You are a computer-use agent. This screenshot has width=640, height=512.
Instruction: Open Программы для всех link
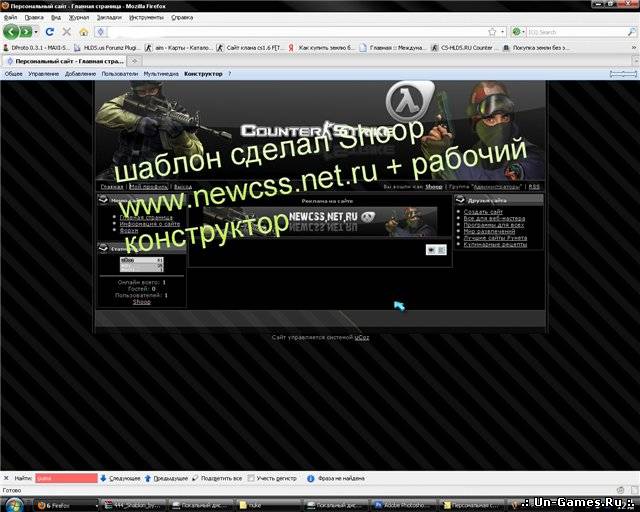[494, 225]
